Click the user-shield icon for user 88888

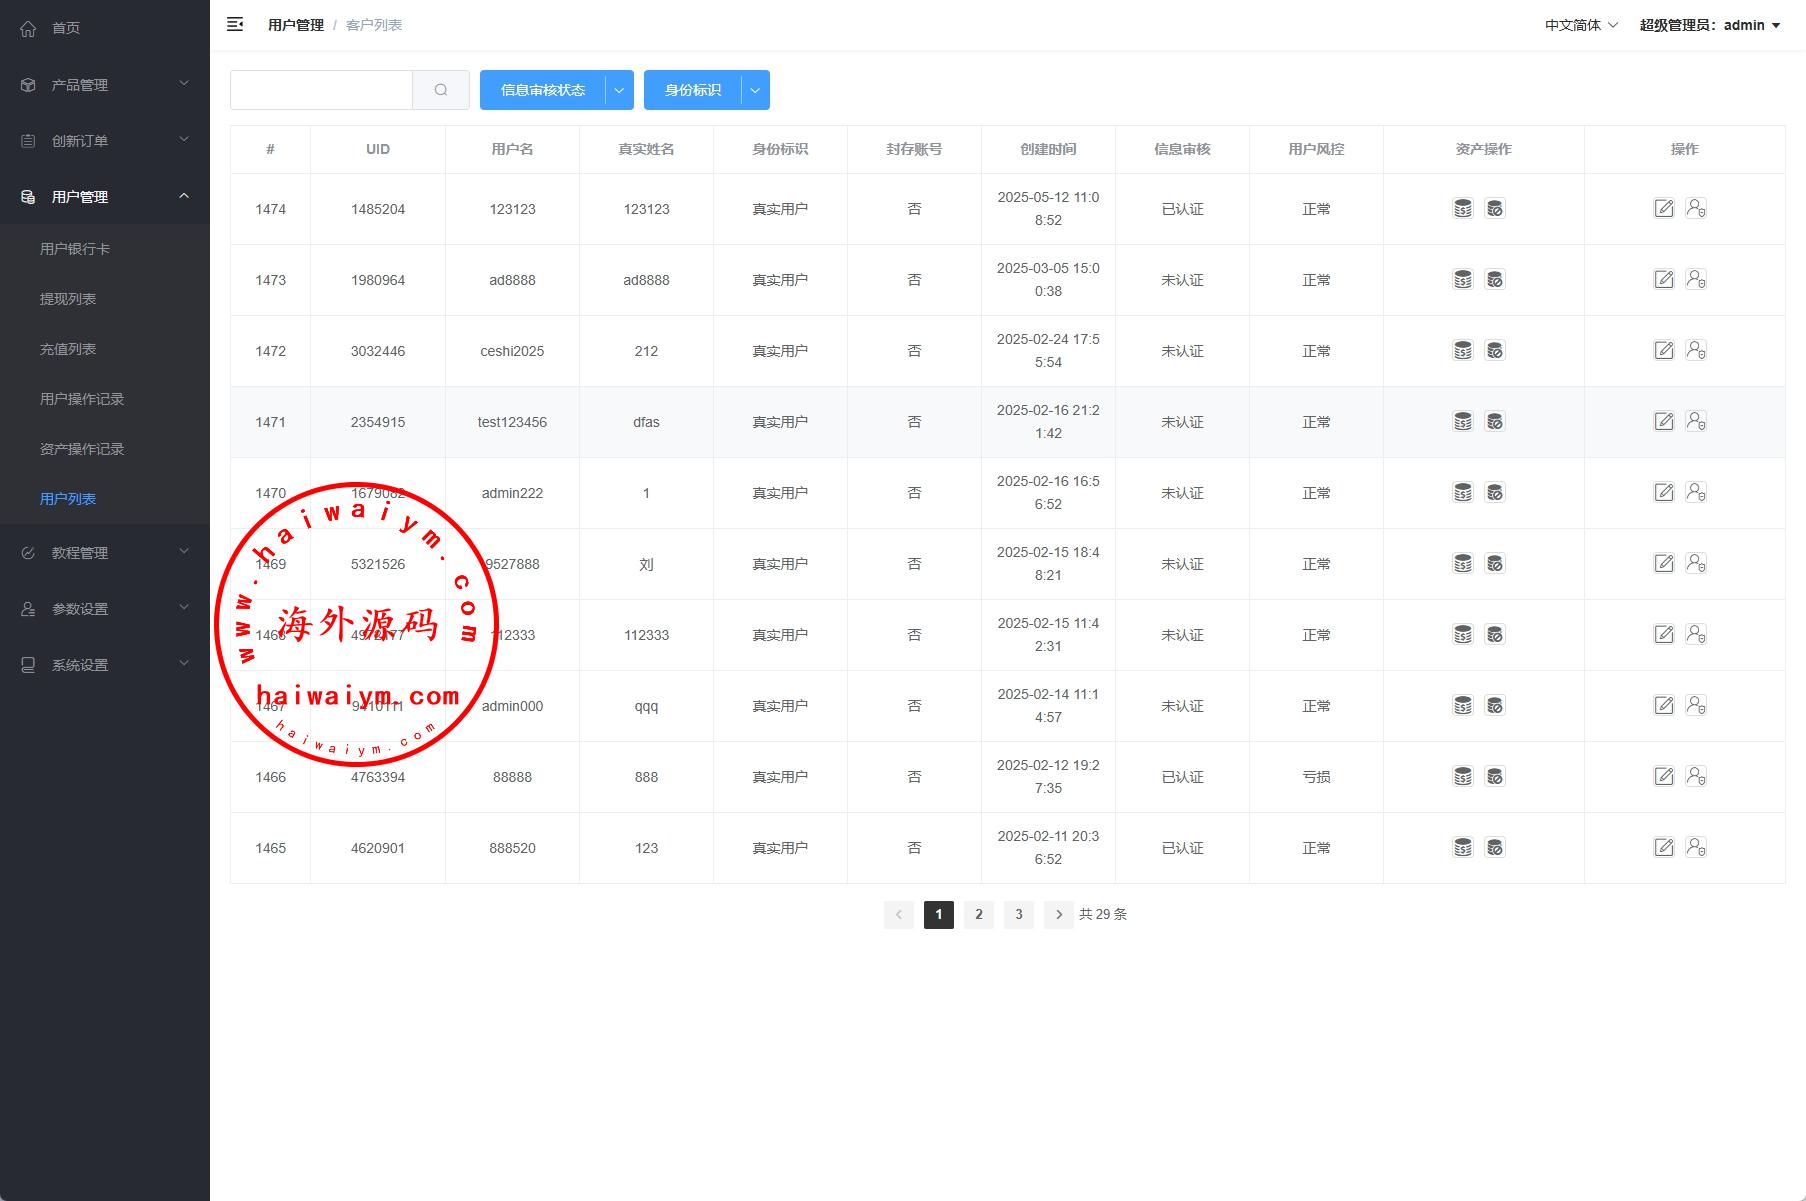point(1696,777)
